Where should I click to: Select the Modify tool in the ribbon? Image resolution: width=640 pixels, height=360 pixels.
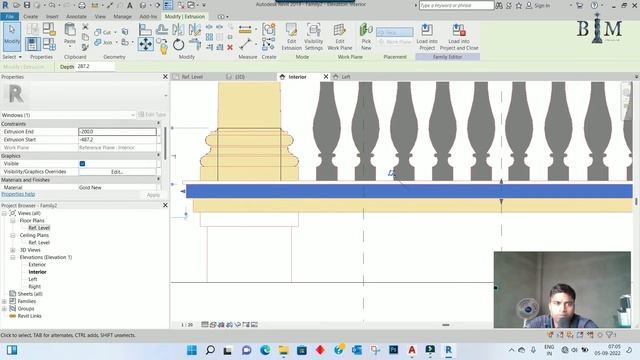click(x=11, y=36)
